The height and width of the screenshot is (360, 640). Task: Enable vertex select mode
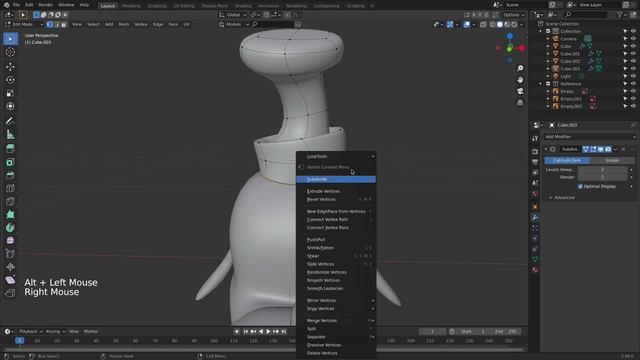pyautogui.click(x=50, y=24)
